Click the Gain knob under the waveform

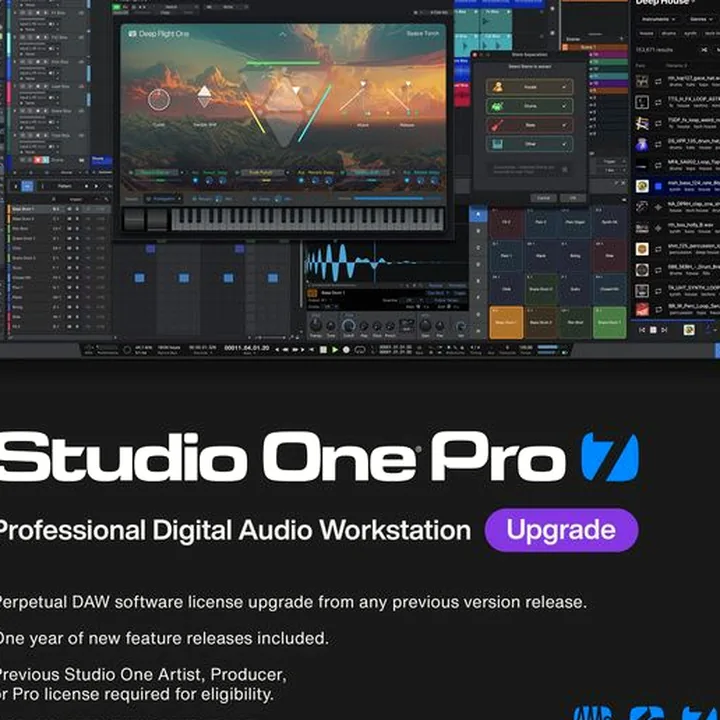point(426,325)
